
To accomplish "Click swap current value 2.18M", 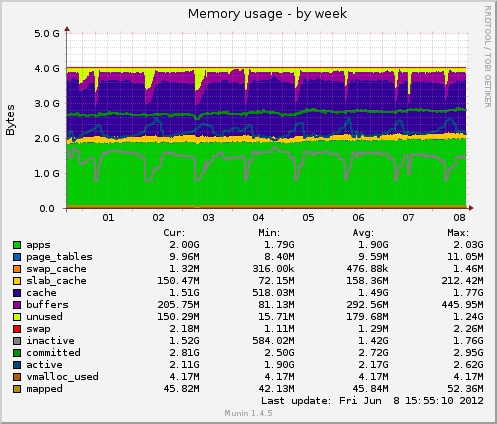I will coord(184,329).
